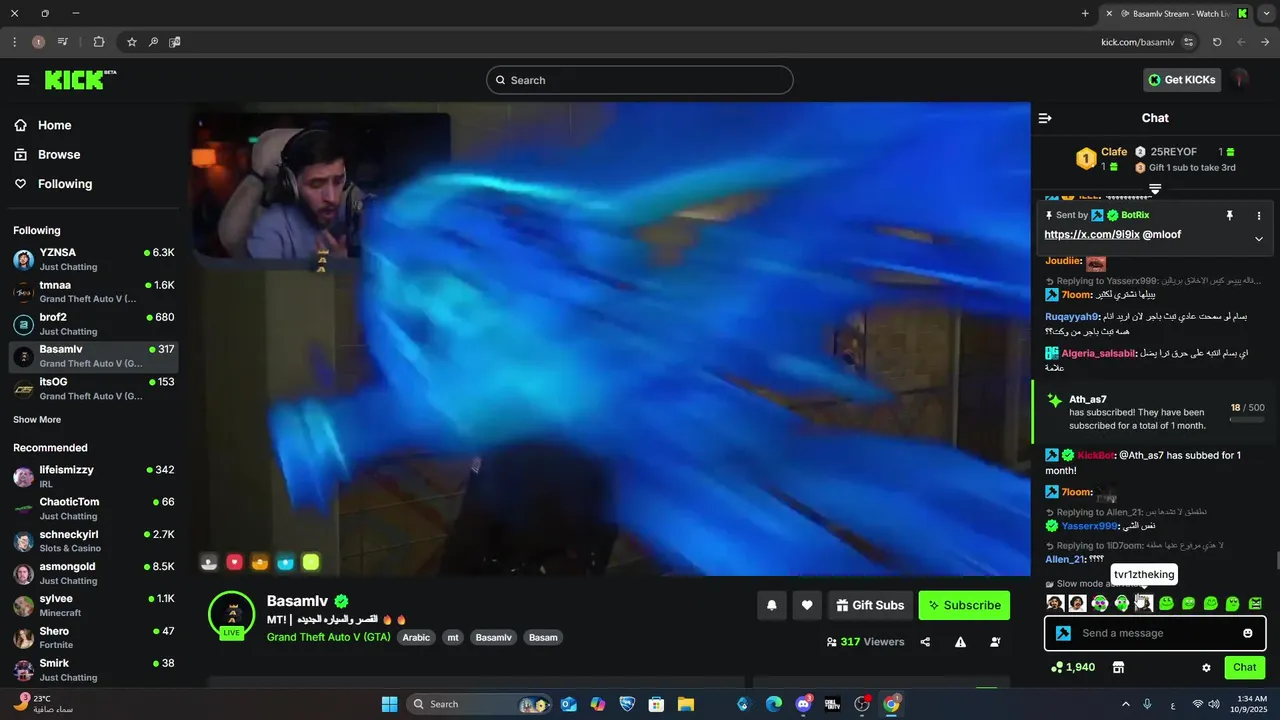Show hidden system tray icons
The height and width of the screenshot is (720, 1280).
click(x=1126, y=704)
